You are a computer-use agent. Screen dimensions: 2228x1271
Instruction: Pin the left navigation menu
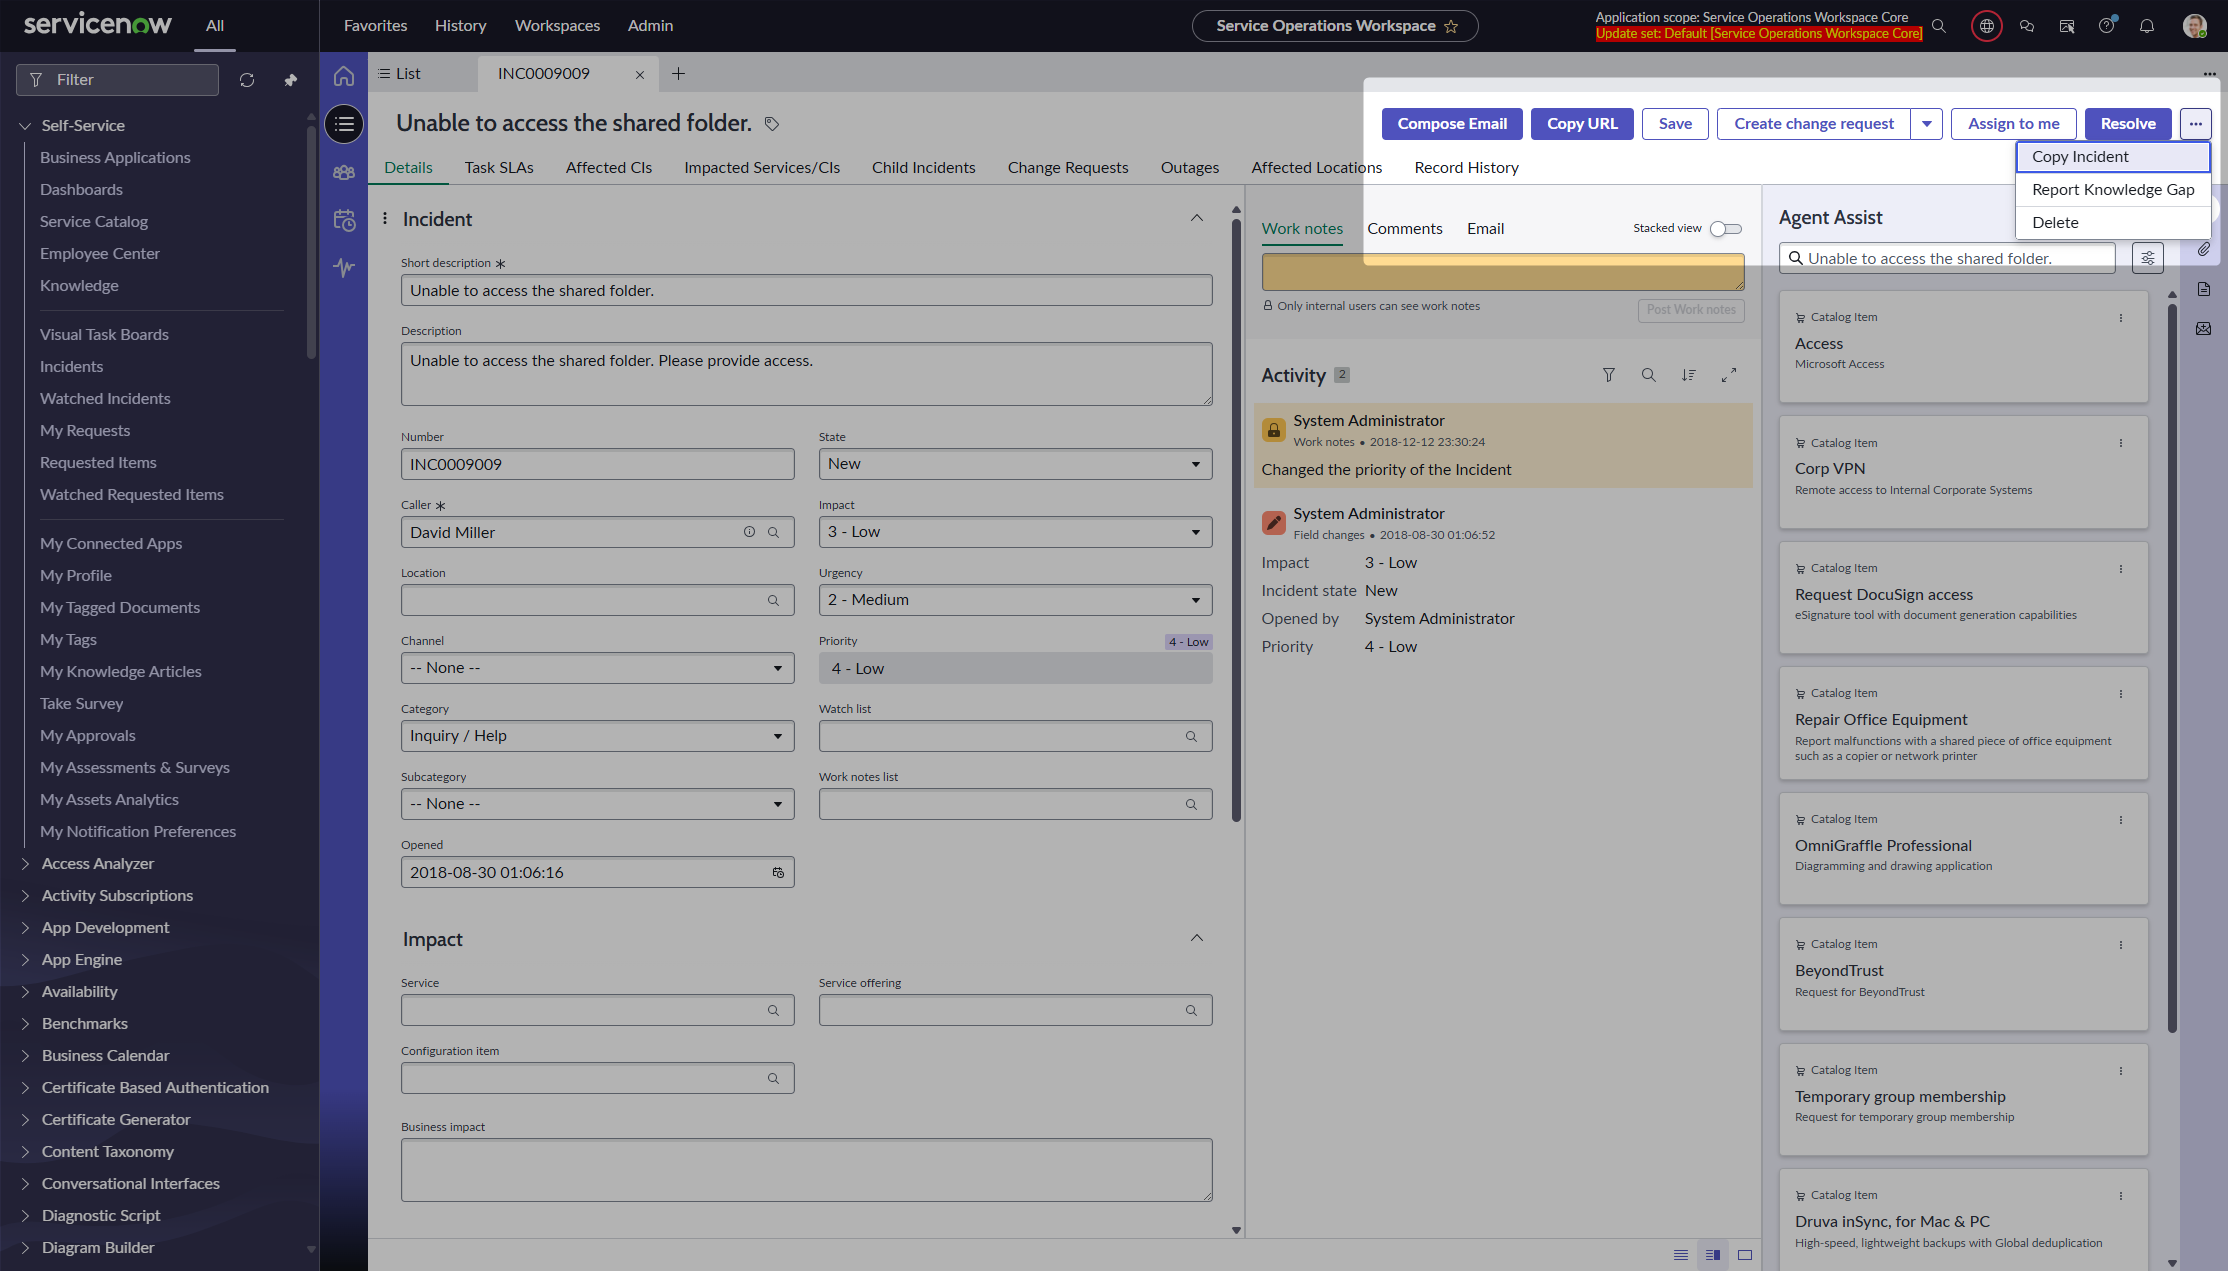click(x=291, y=80)
